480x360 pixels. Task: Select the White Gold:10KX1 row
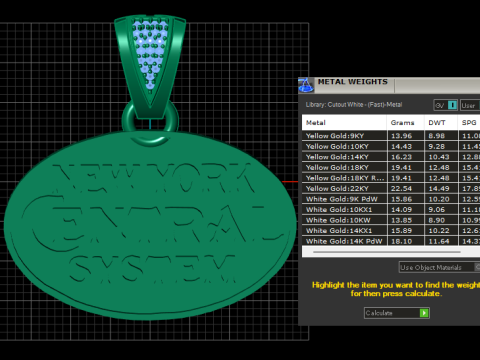point(391,209)
